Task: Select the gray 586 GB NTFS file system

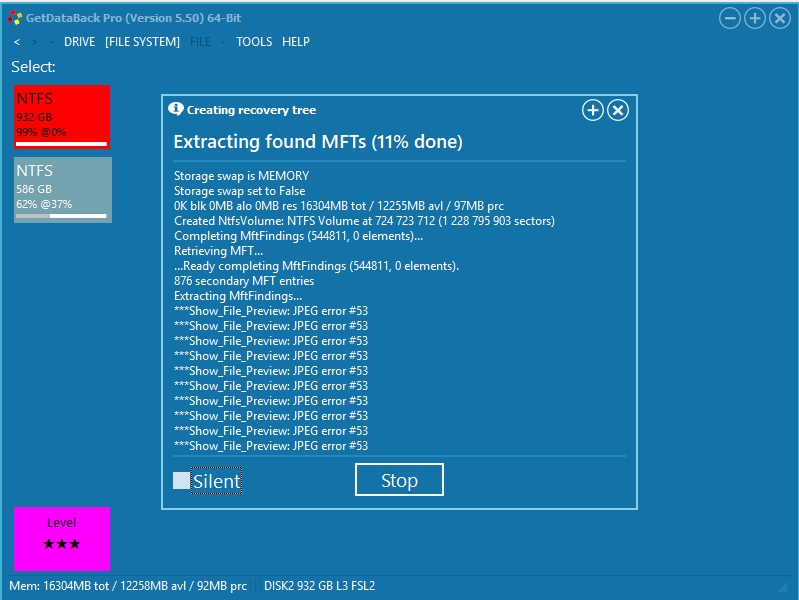Action: click(x=62, y=189)
